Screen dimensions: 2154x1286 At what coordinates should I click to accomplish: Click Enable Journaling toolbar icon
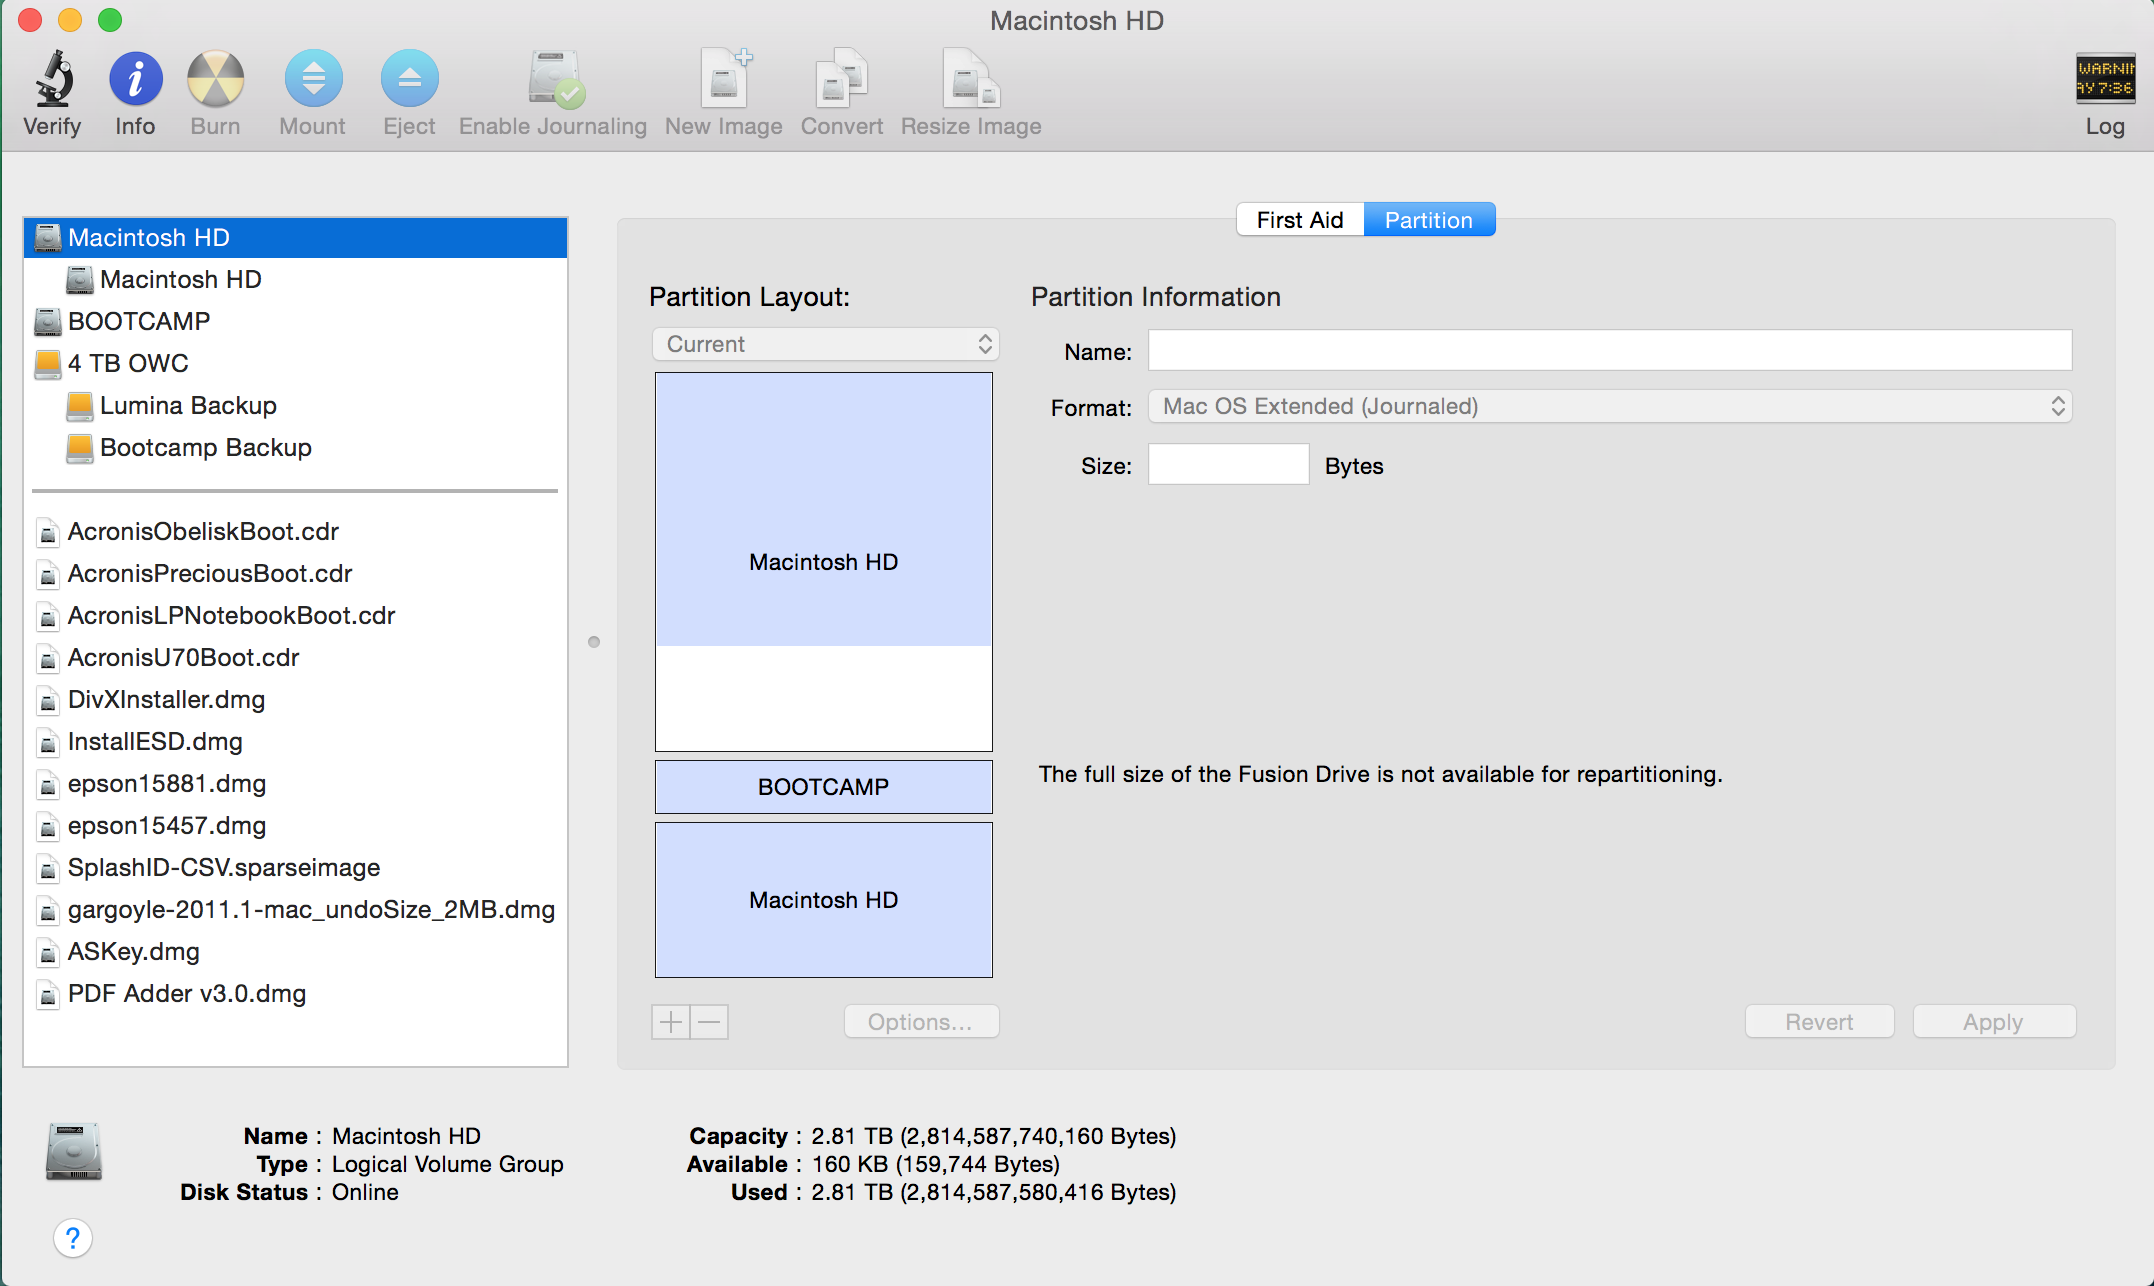point(553,80)
